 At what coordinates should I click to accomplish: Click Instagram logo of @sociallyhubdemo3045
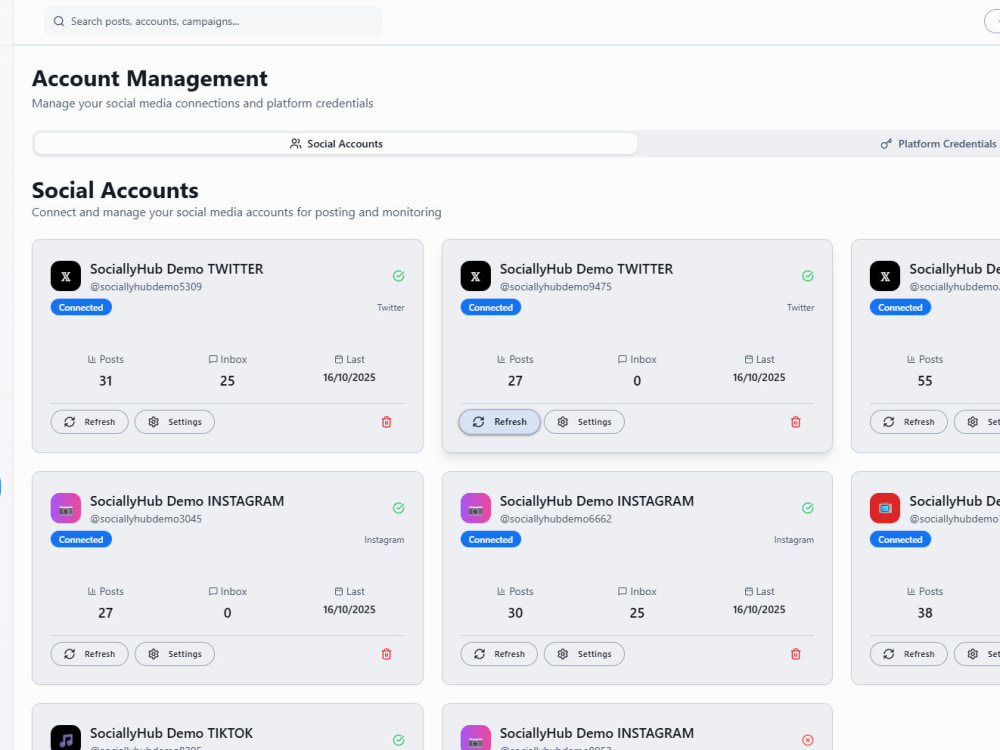66,508
